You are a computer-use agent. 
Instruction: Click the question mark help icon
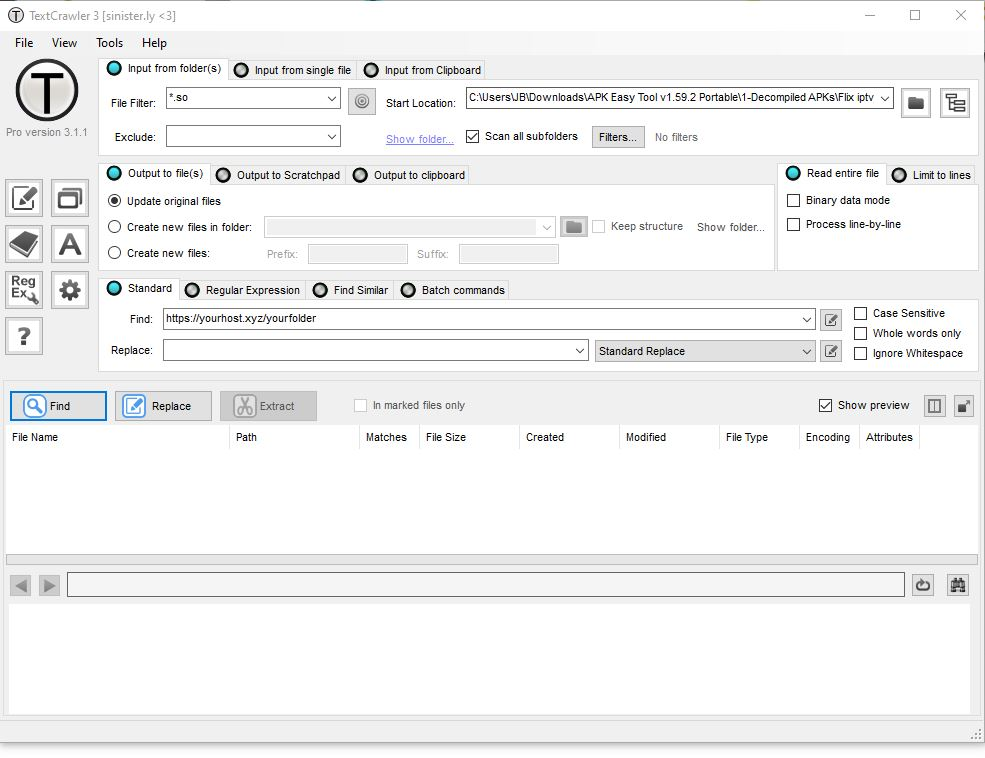click(x=25, y=336)
